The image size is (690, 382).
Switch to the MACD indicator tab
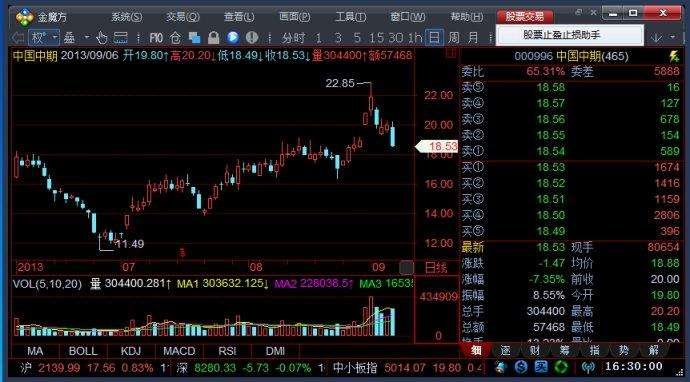pos(179,351)
